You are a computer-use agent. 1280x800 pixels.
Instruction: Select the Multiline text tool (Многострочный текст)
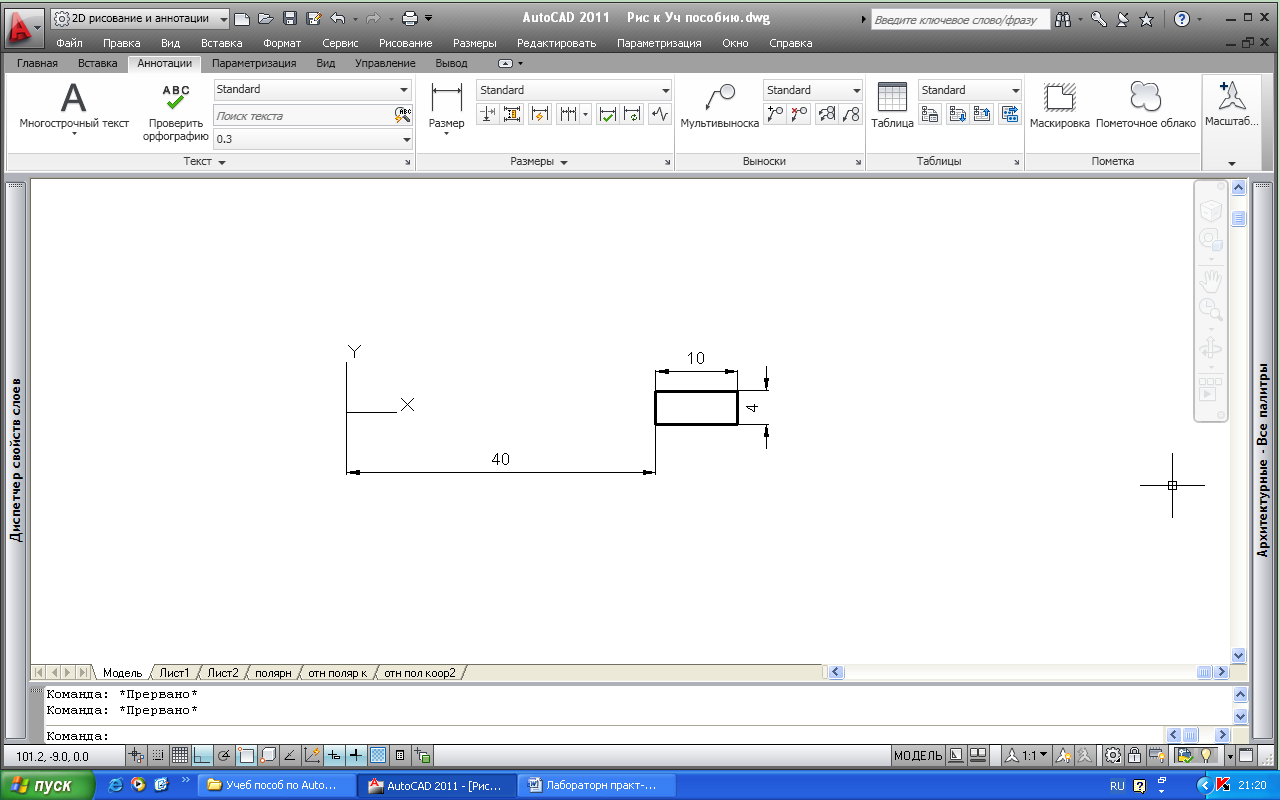[74, 110]
